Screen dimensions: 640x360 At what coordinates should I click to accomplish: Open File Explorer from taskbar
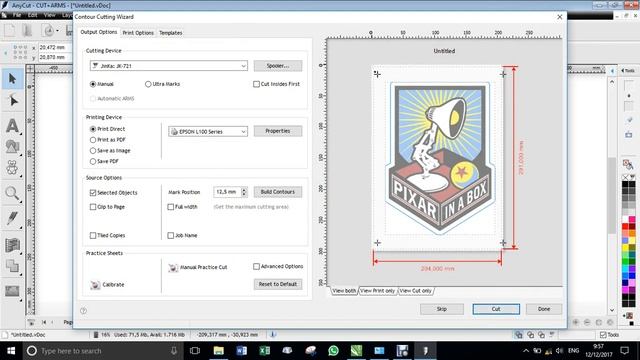click(218, 351)
